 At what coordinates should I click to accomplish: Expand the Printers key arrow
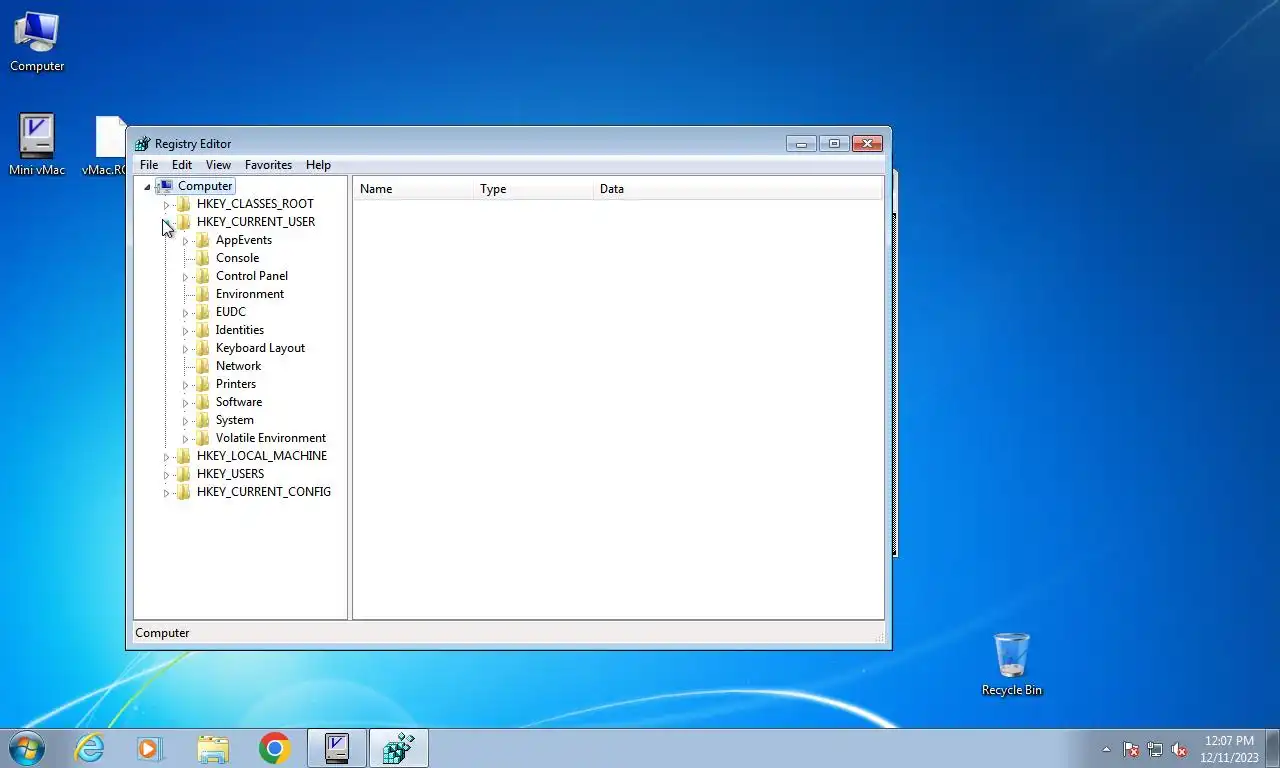pyautogui.click(x=185, y=385)
